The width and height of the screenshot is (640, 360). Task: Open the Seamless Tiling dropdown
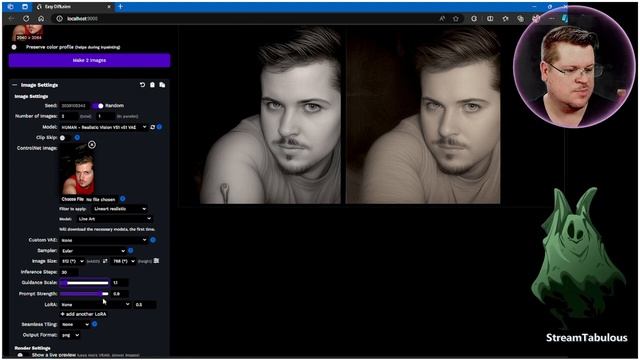click(x=74, y=324)
